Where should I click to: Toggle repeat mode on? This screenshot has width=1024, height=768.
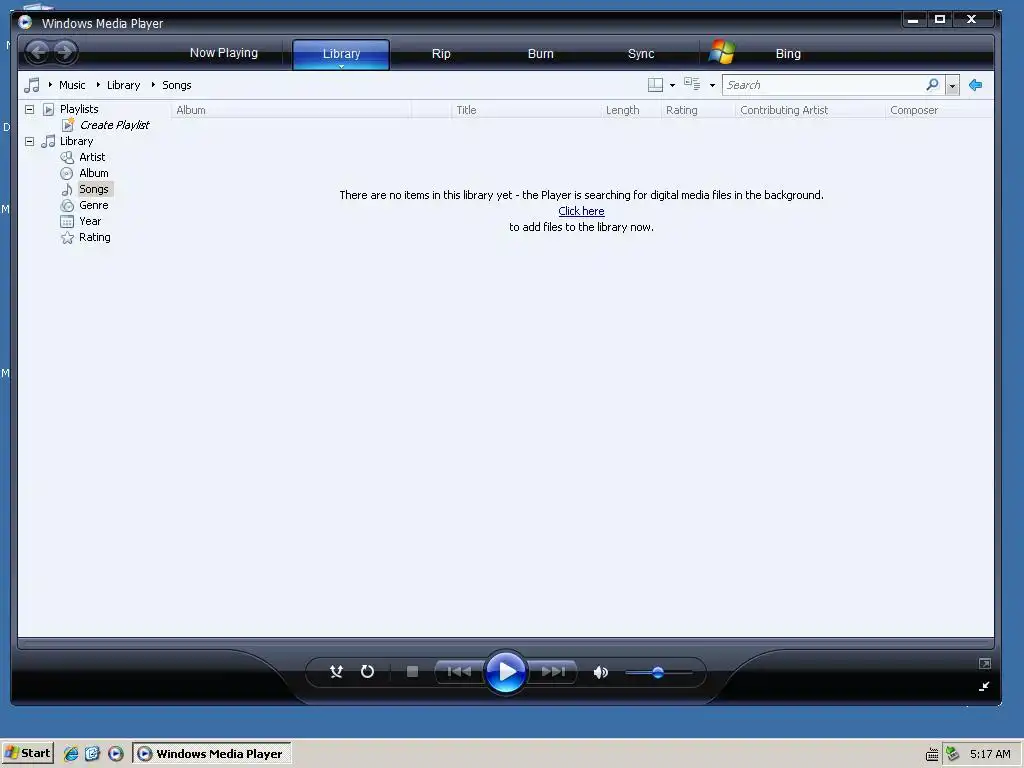coord(367,671)
